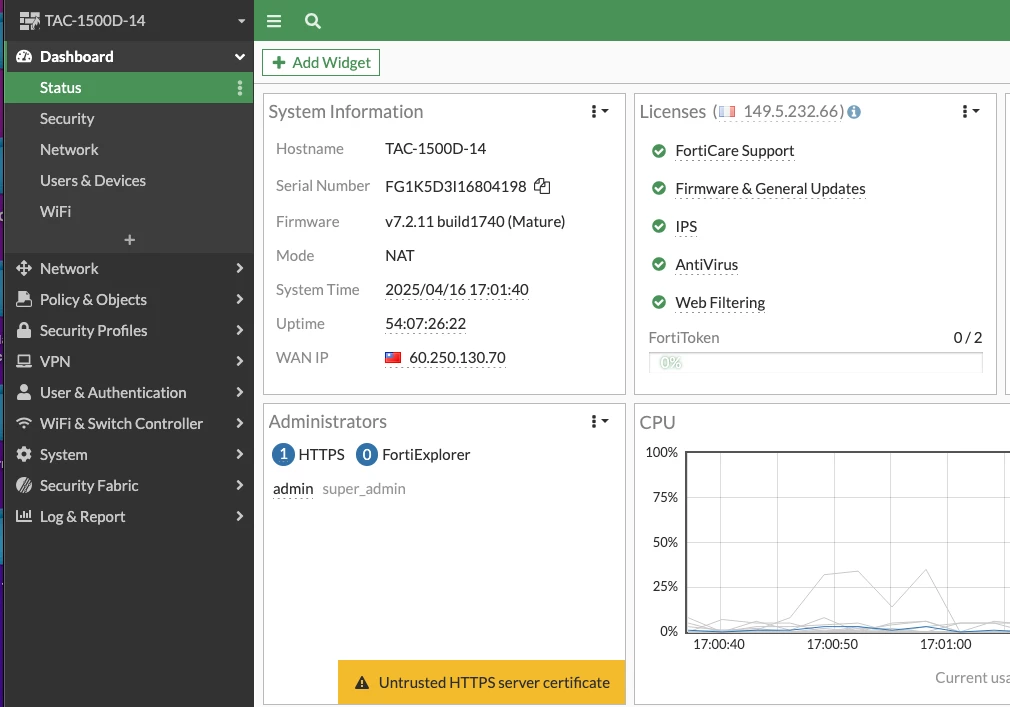The width and height of the screenshot is (1010, 707).
Task: Click the Web Filtering license entry
Action: [720, 303]
